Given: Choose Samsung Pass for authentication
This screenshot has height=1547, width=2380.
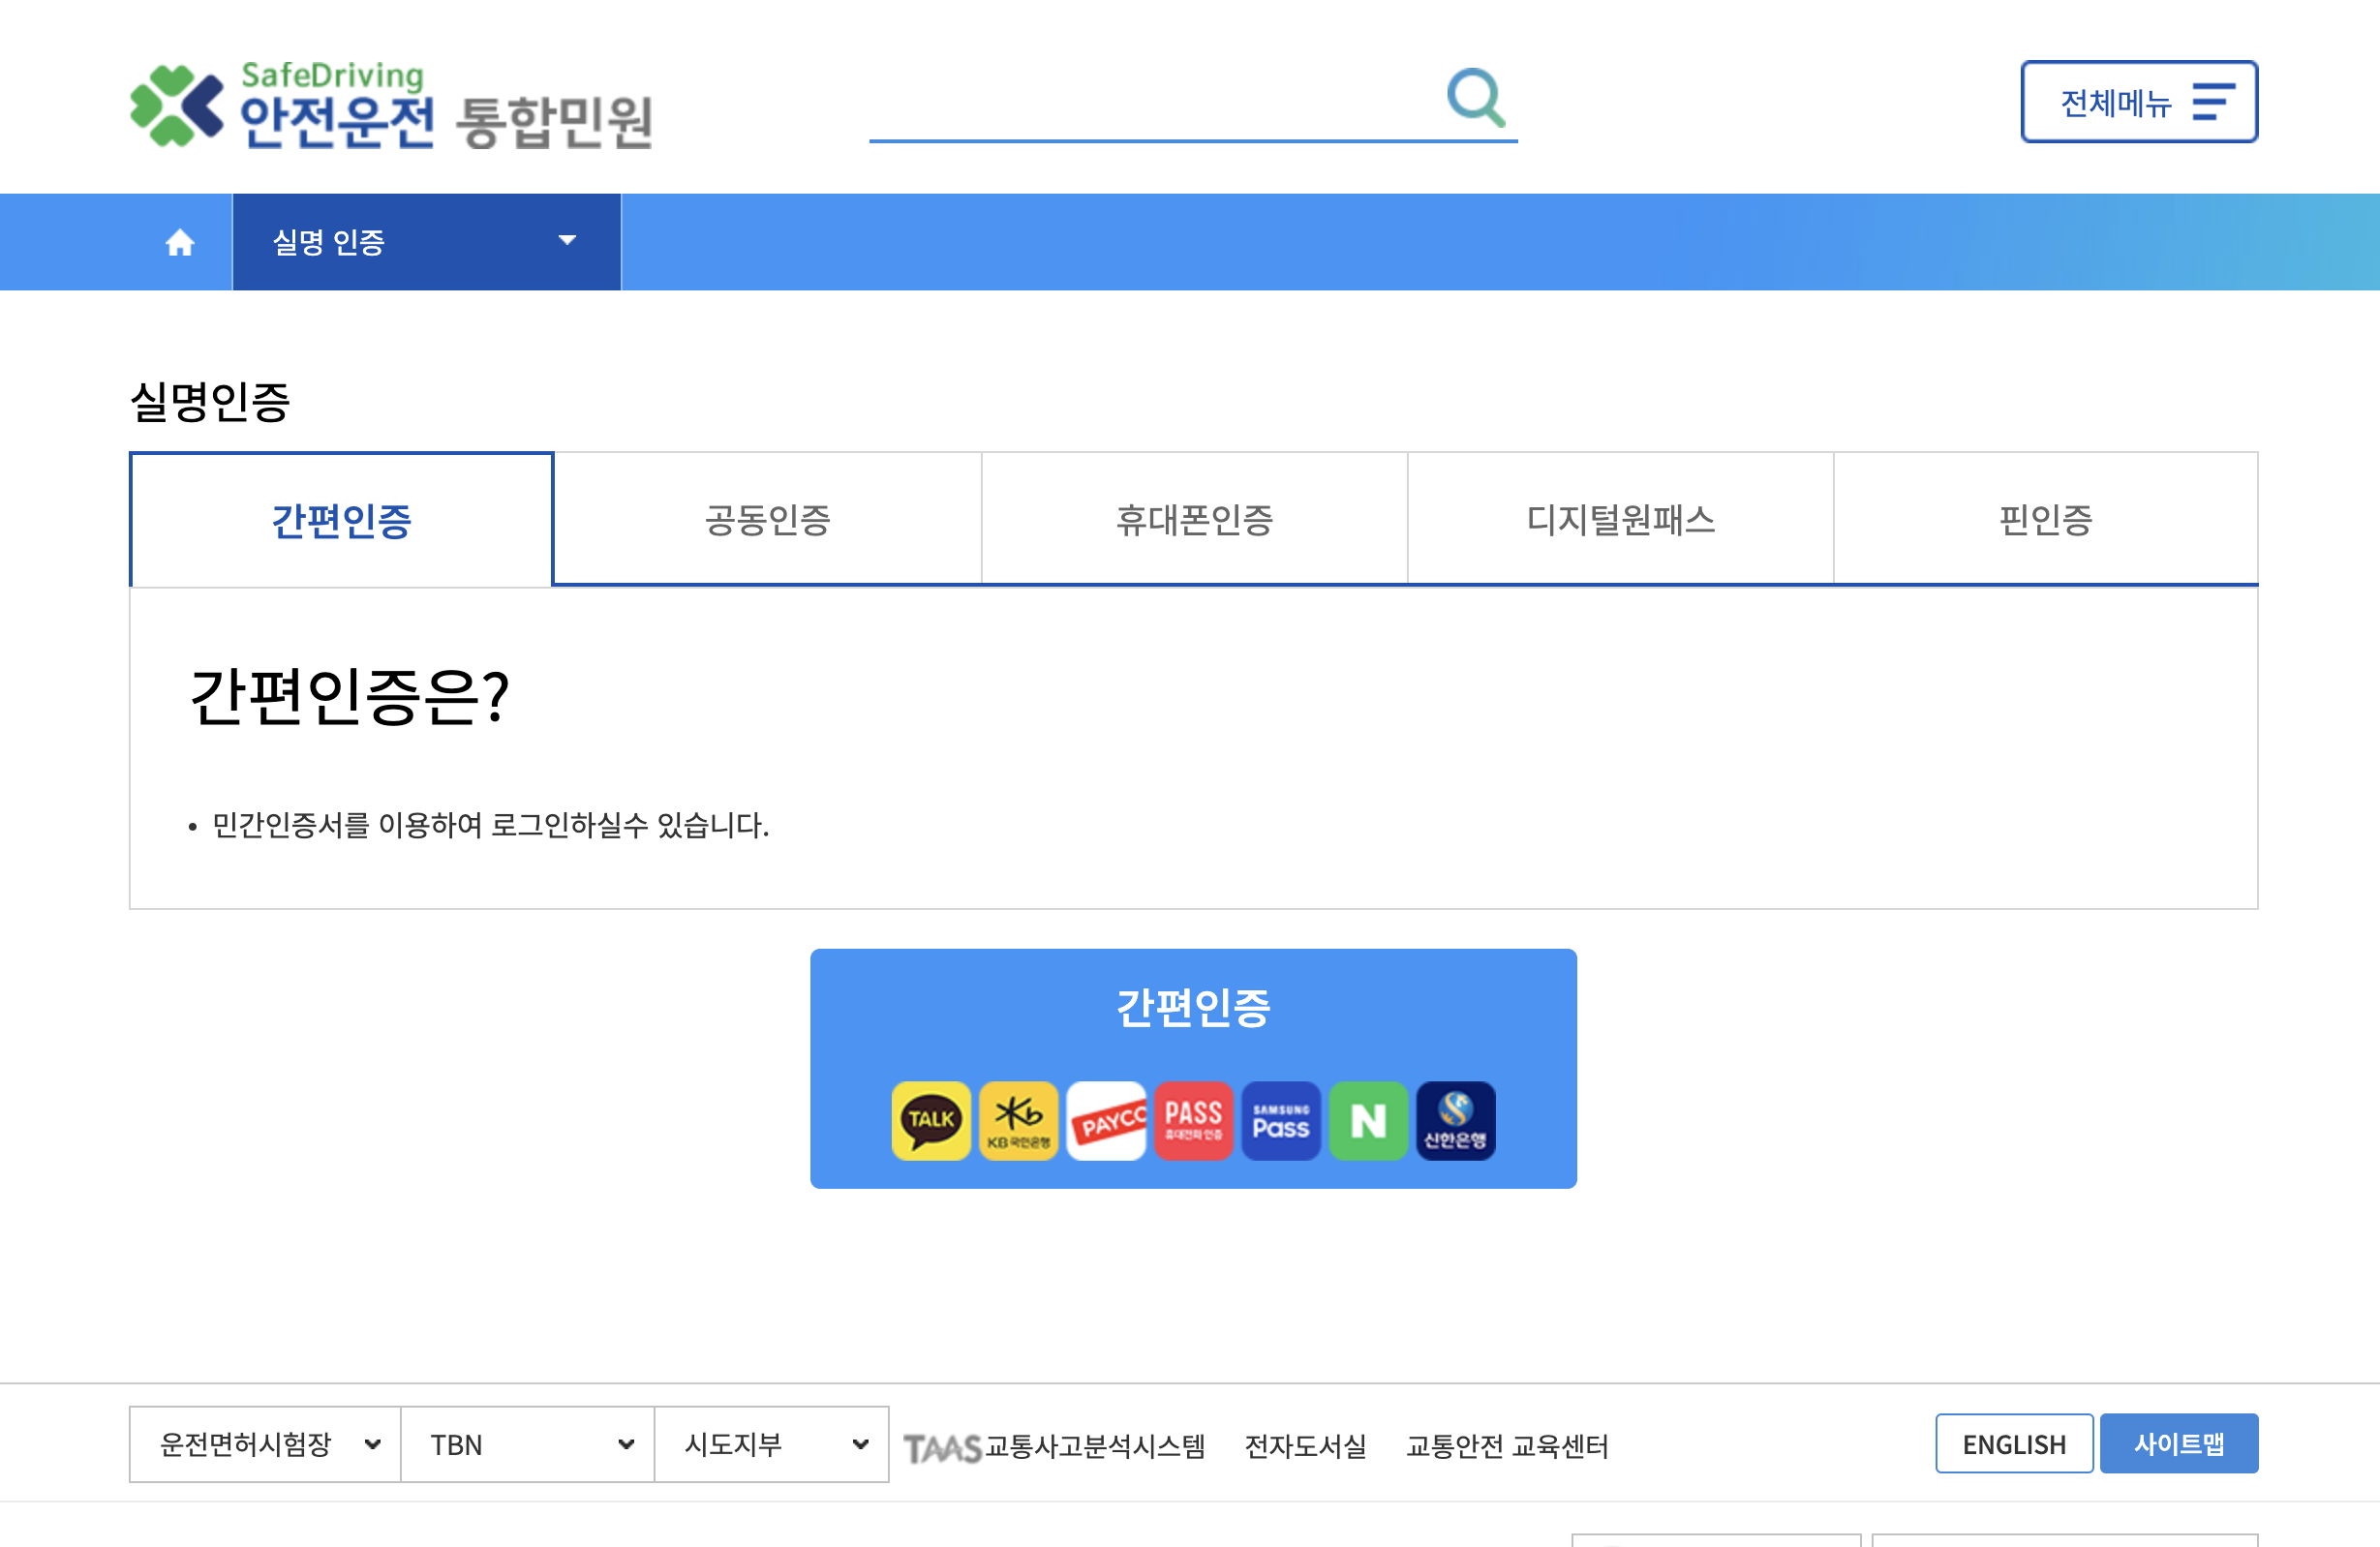Looking at the screenshot, I should click(x=1281, y=1120).
